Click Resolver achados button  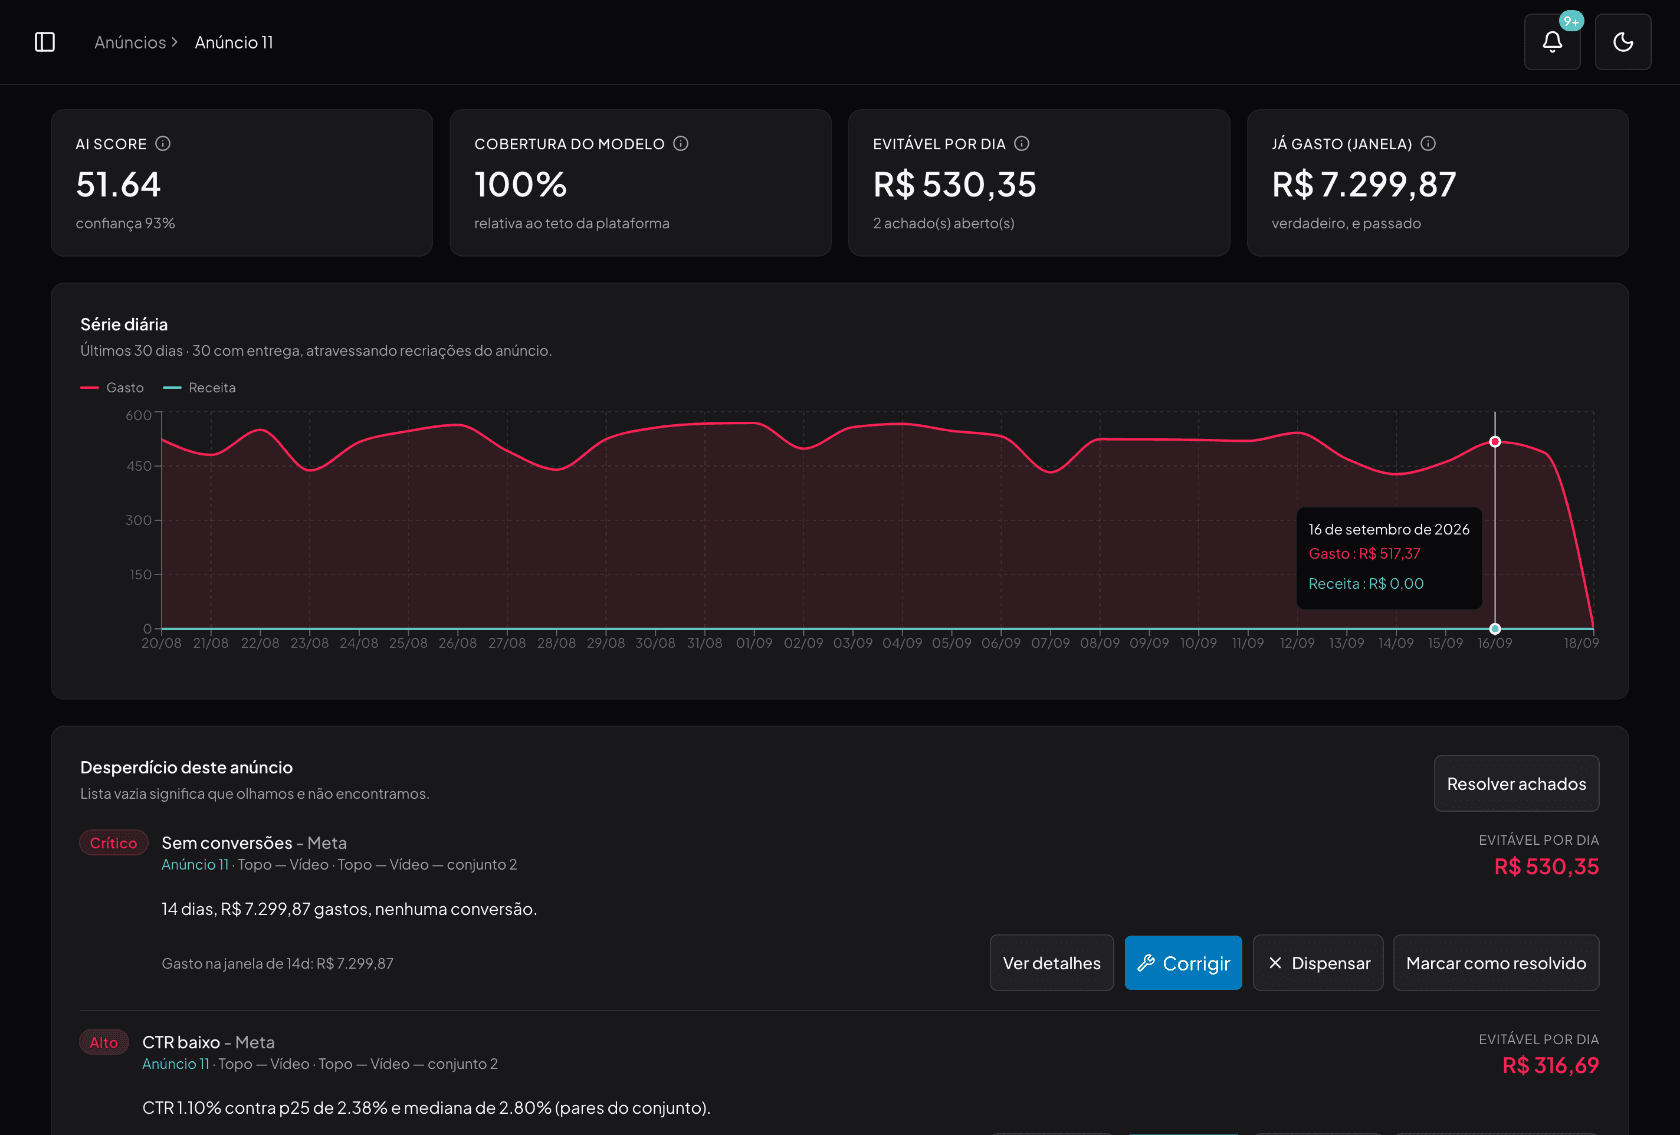point(1516,784)
